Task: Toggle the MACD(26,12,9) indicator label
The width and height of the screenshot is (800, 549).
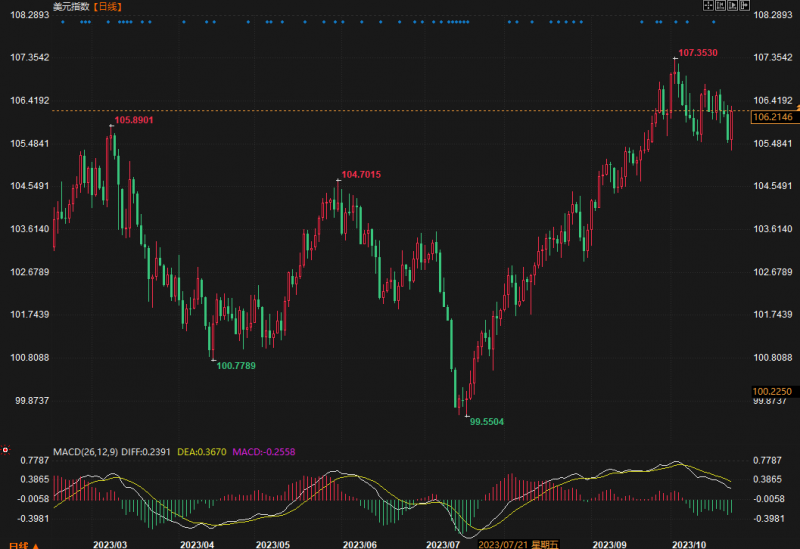Action: tap(85, 452)
